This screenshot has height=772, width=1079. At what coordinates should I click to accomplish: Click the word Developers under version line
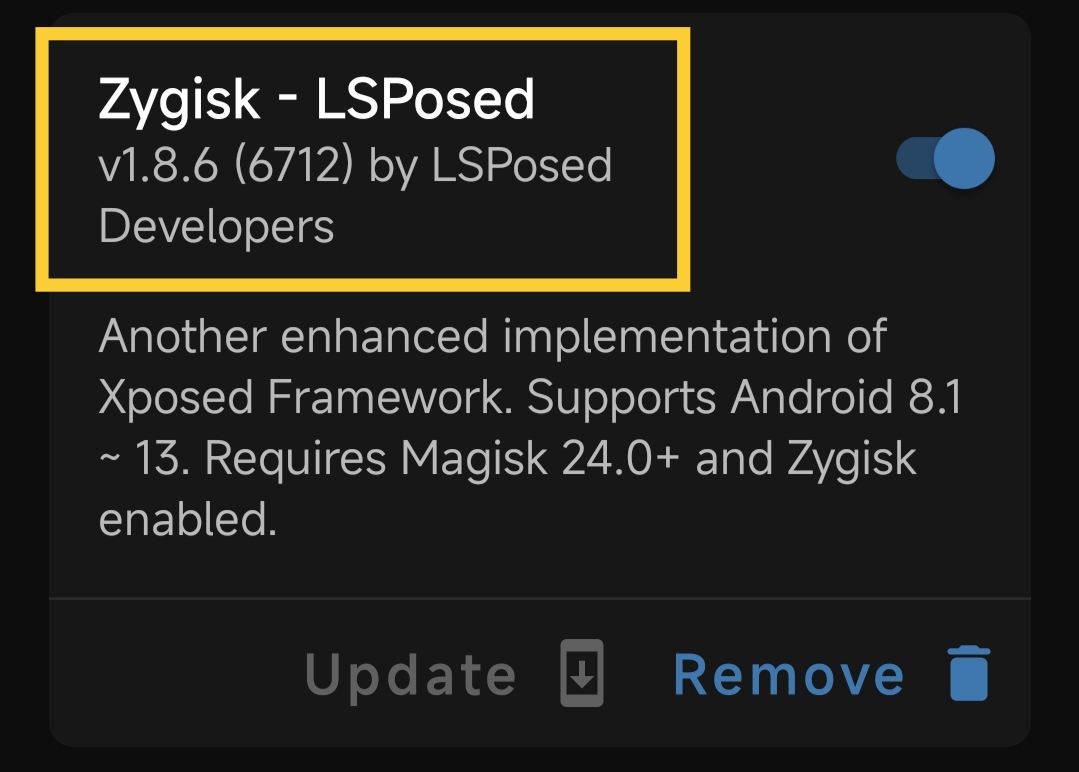(x=216, y=226)
